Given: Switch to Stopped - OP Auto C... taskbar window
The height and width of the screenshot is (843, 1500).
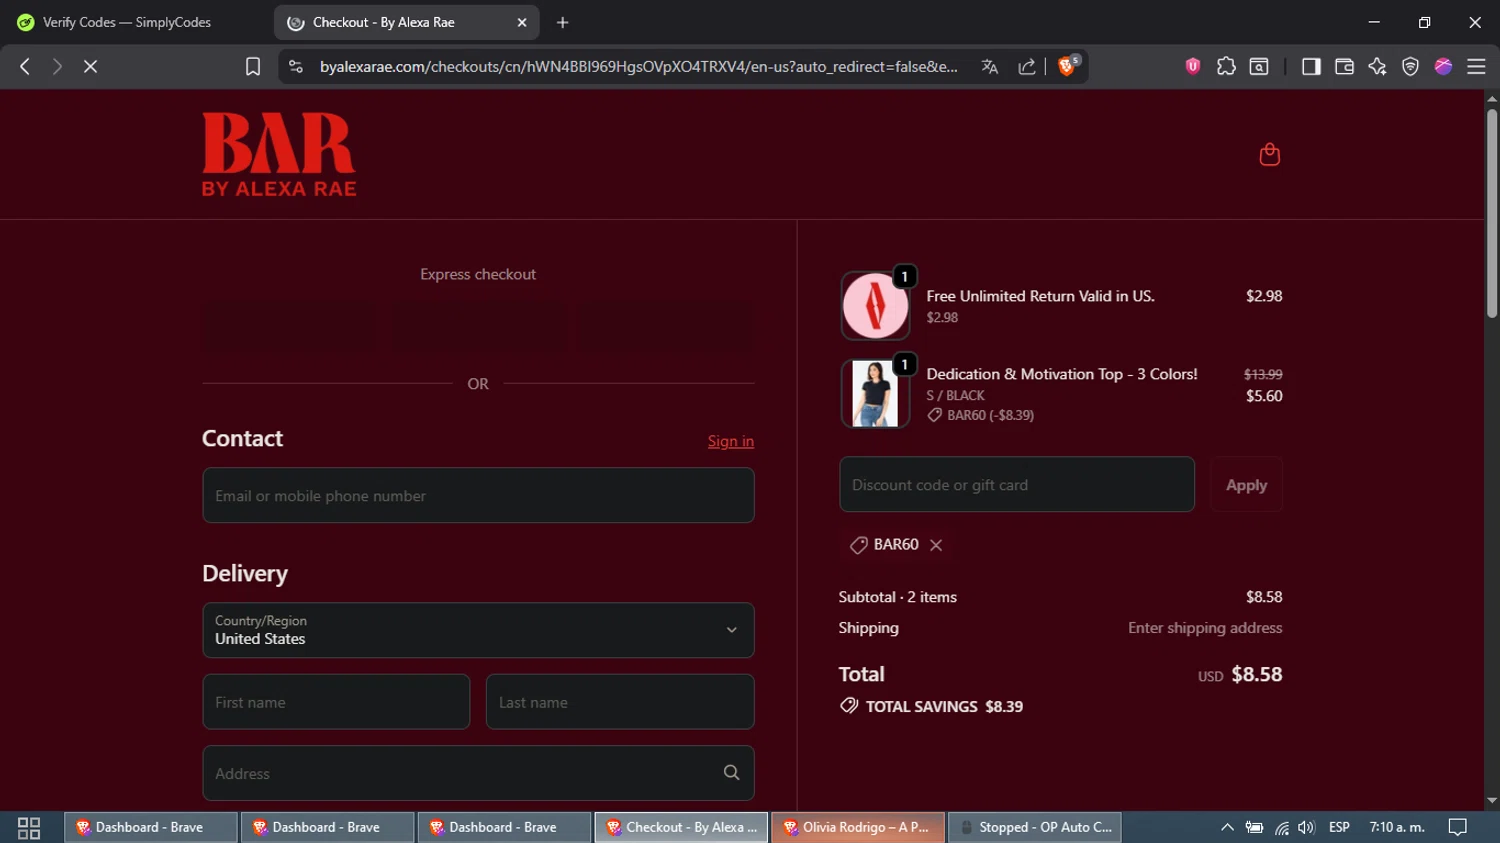Looking at the screenshot, I should click(1035, 827).
